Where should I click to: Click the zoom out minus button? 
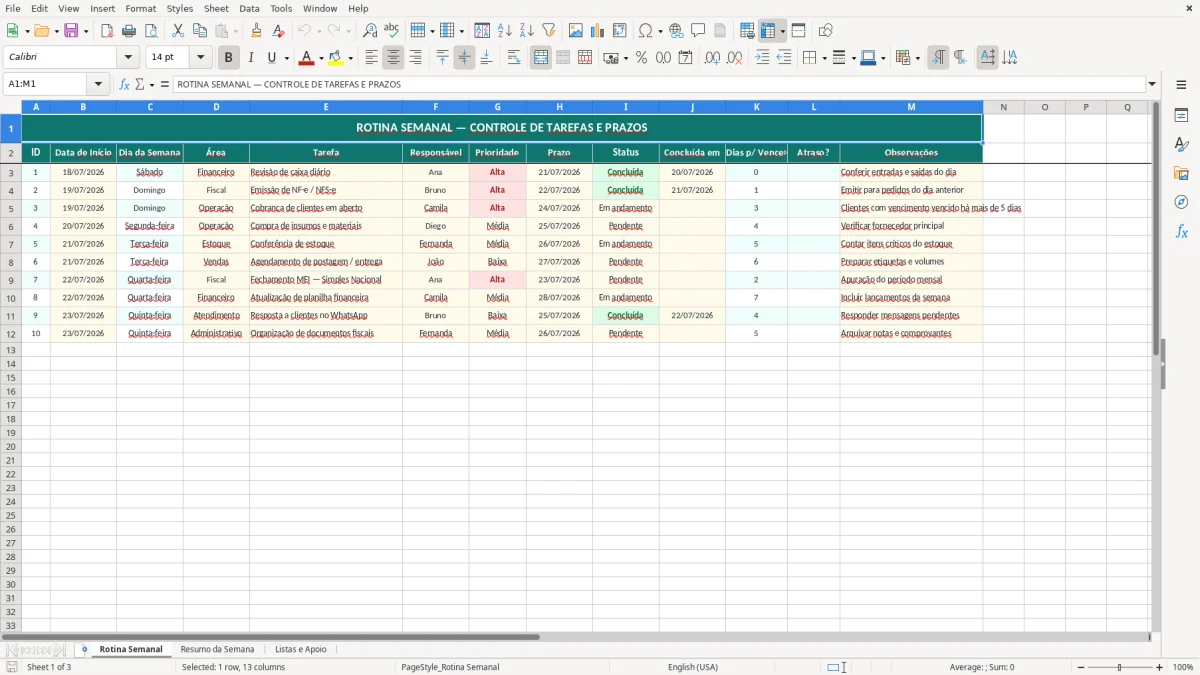point(1079,667)
